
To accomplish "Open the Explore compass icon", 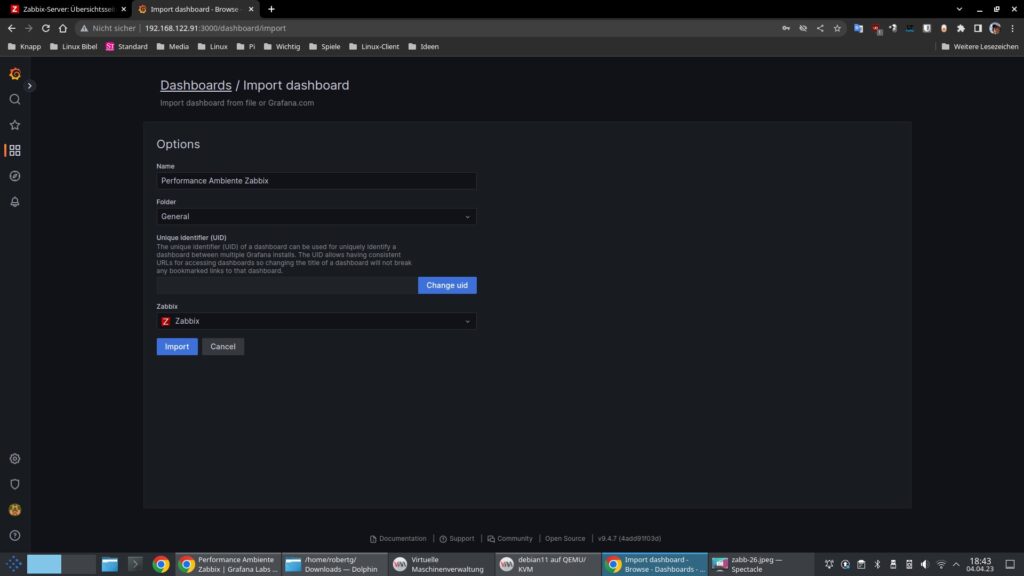I will coord(14,176).
